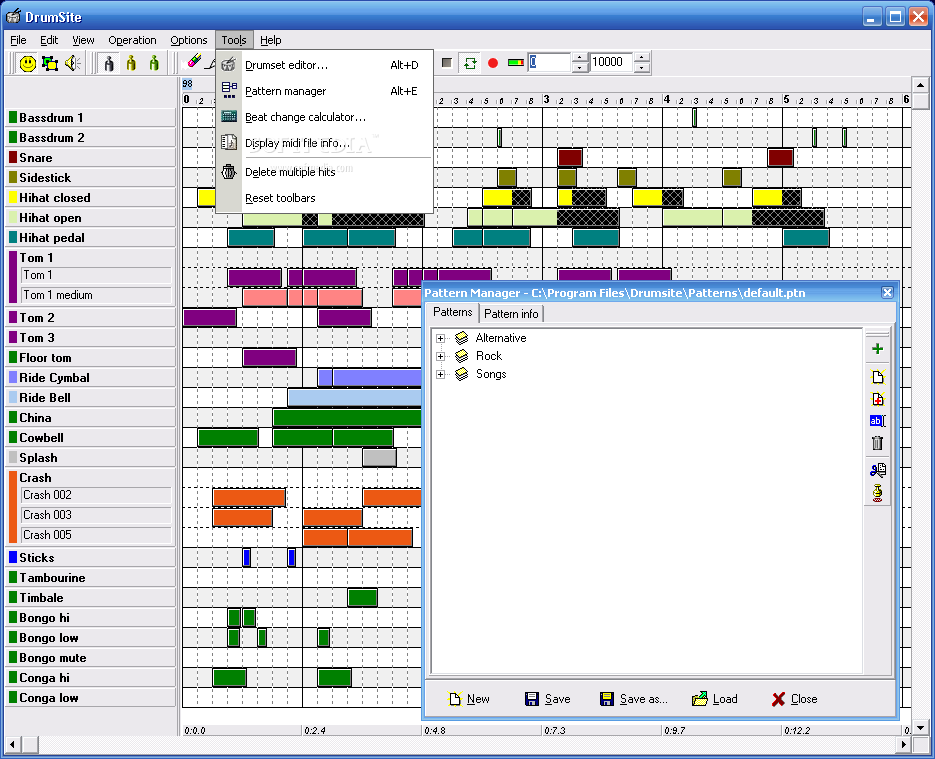Click the yellow smiley face toolbar icon
This screenshot has height=759, width=935.
coord(27,63)
